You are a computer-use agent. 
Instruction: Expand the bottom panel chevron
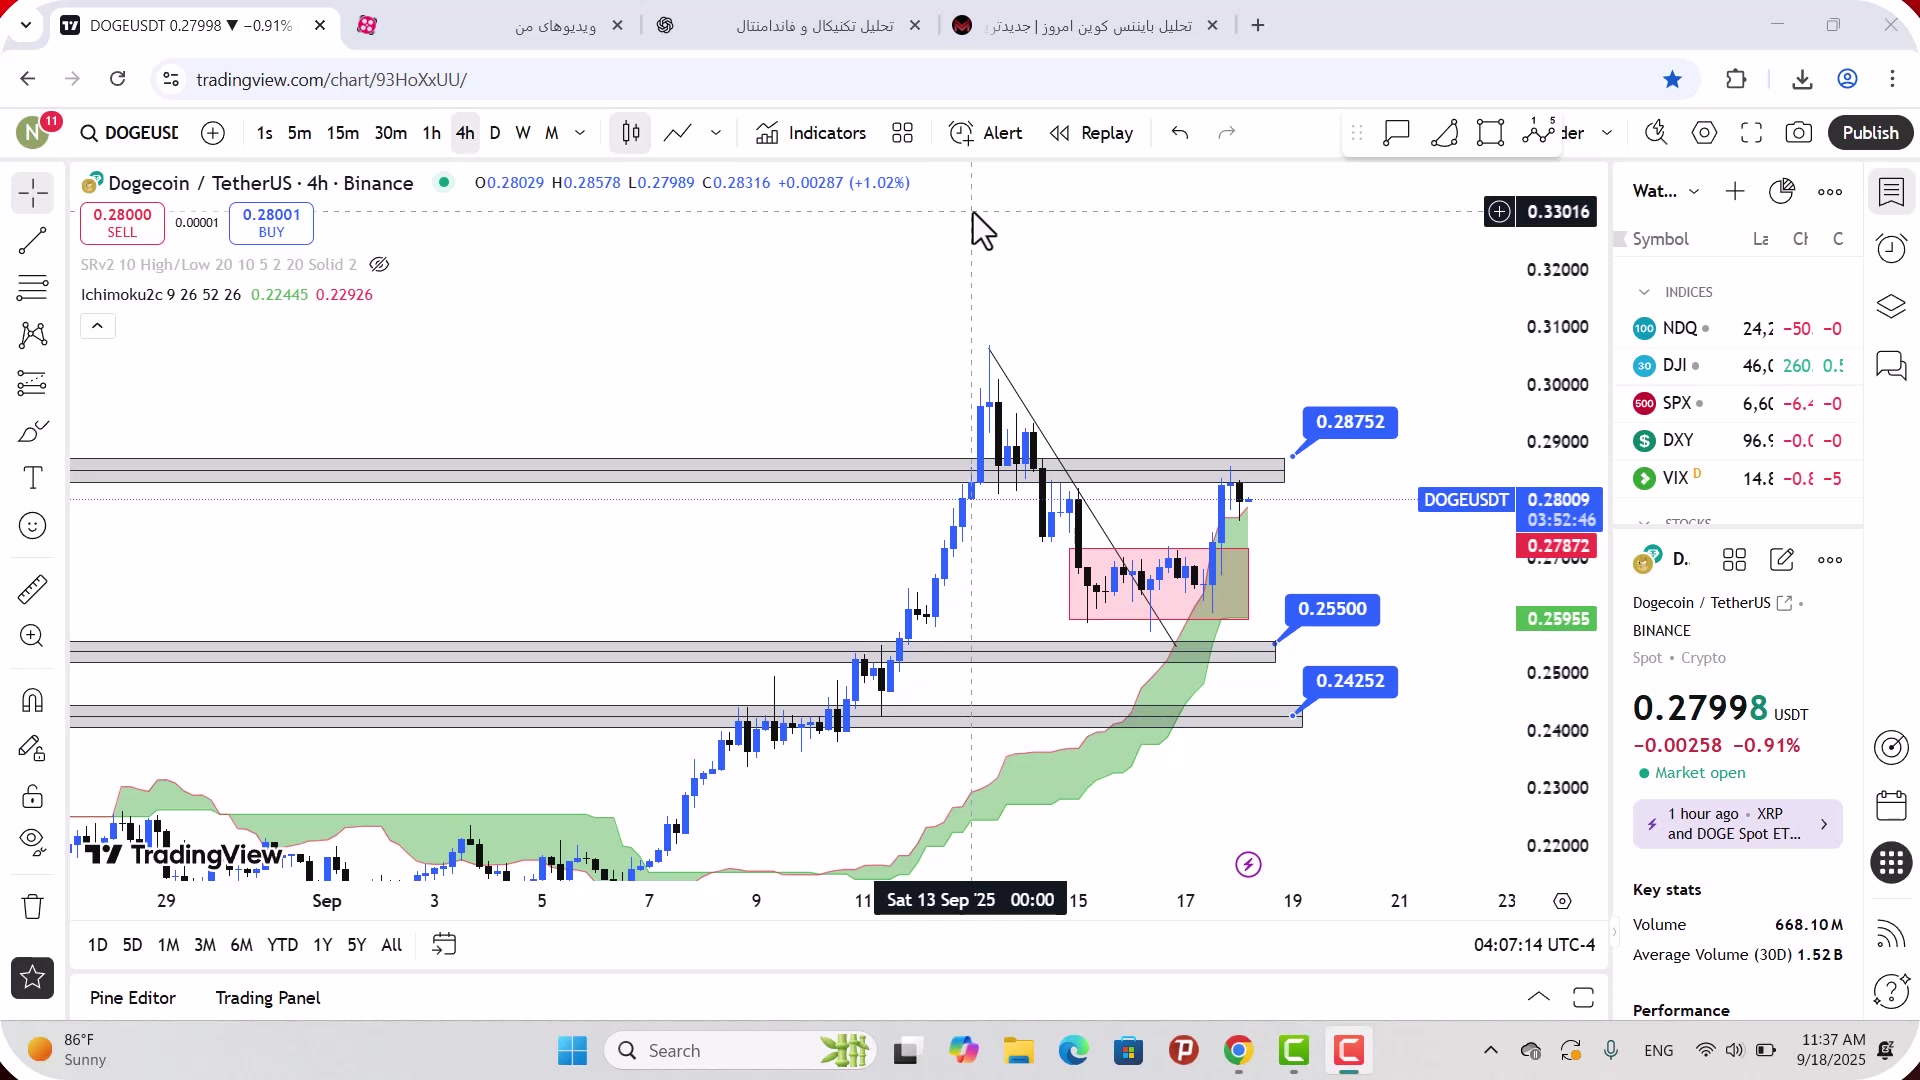pos(1539,998)
